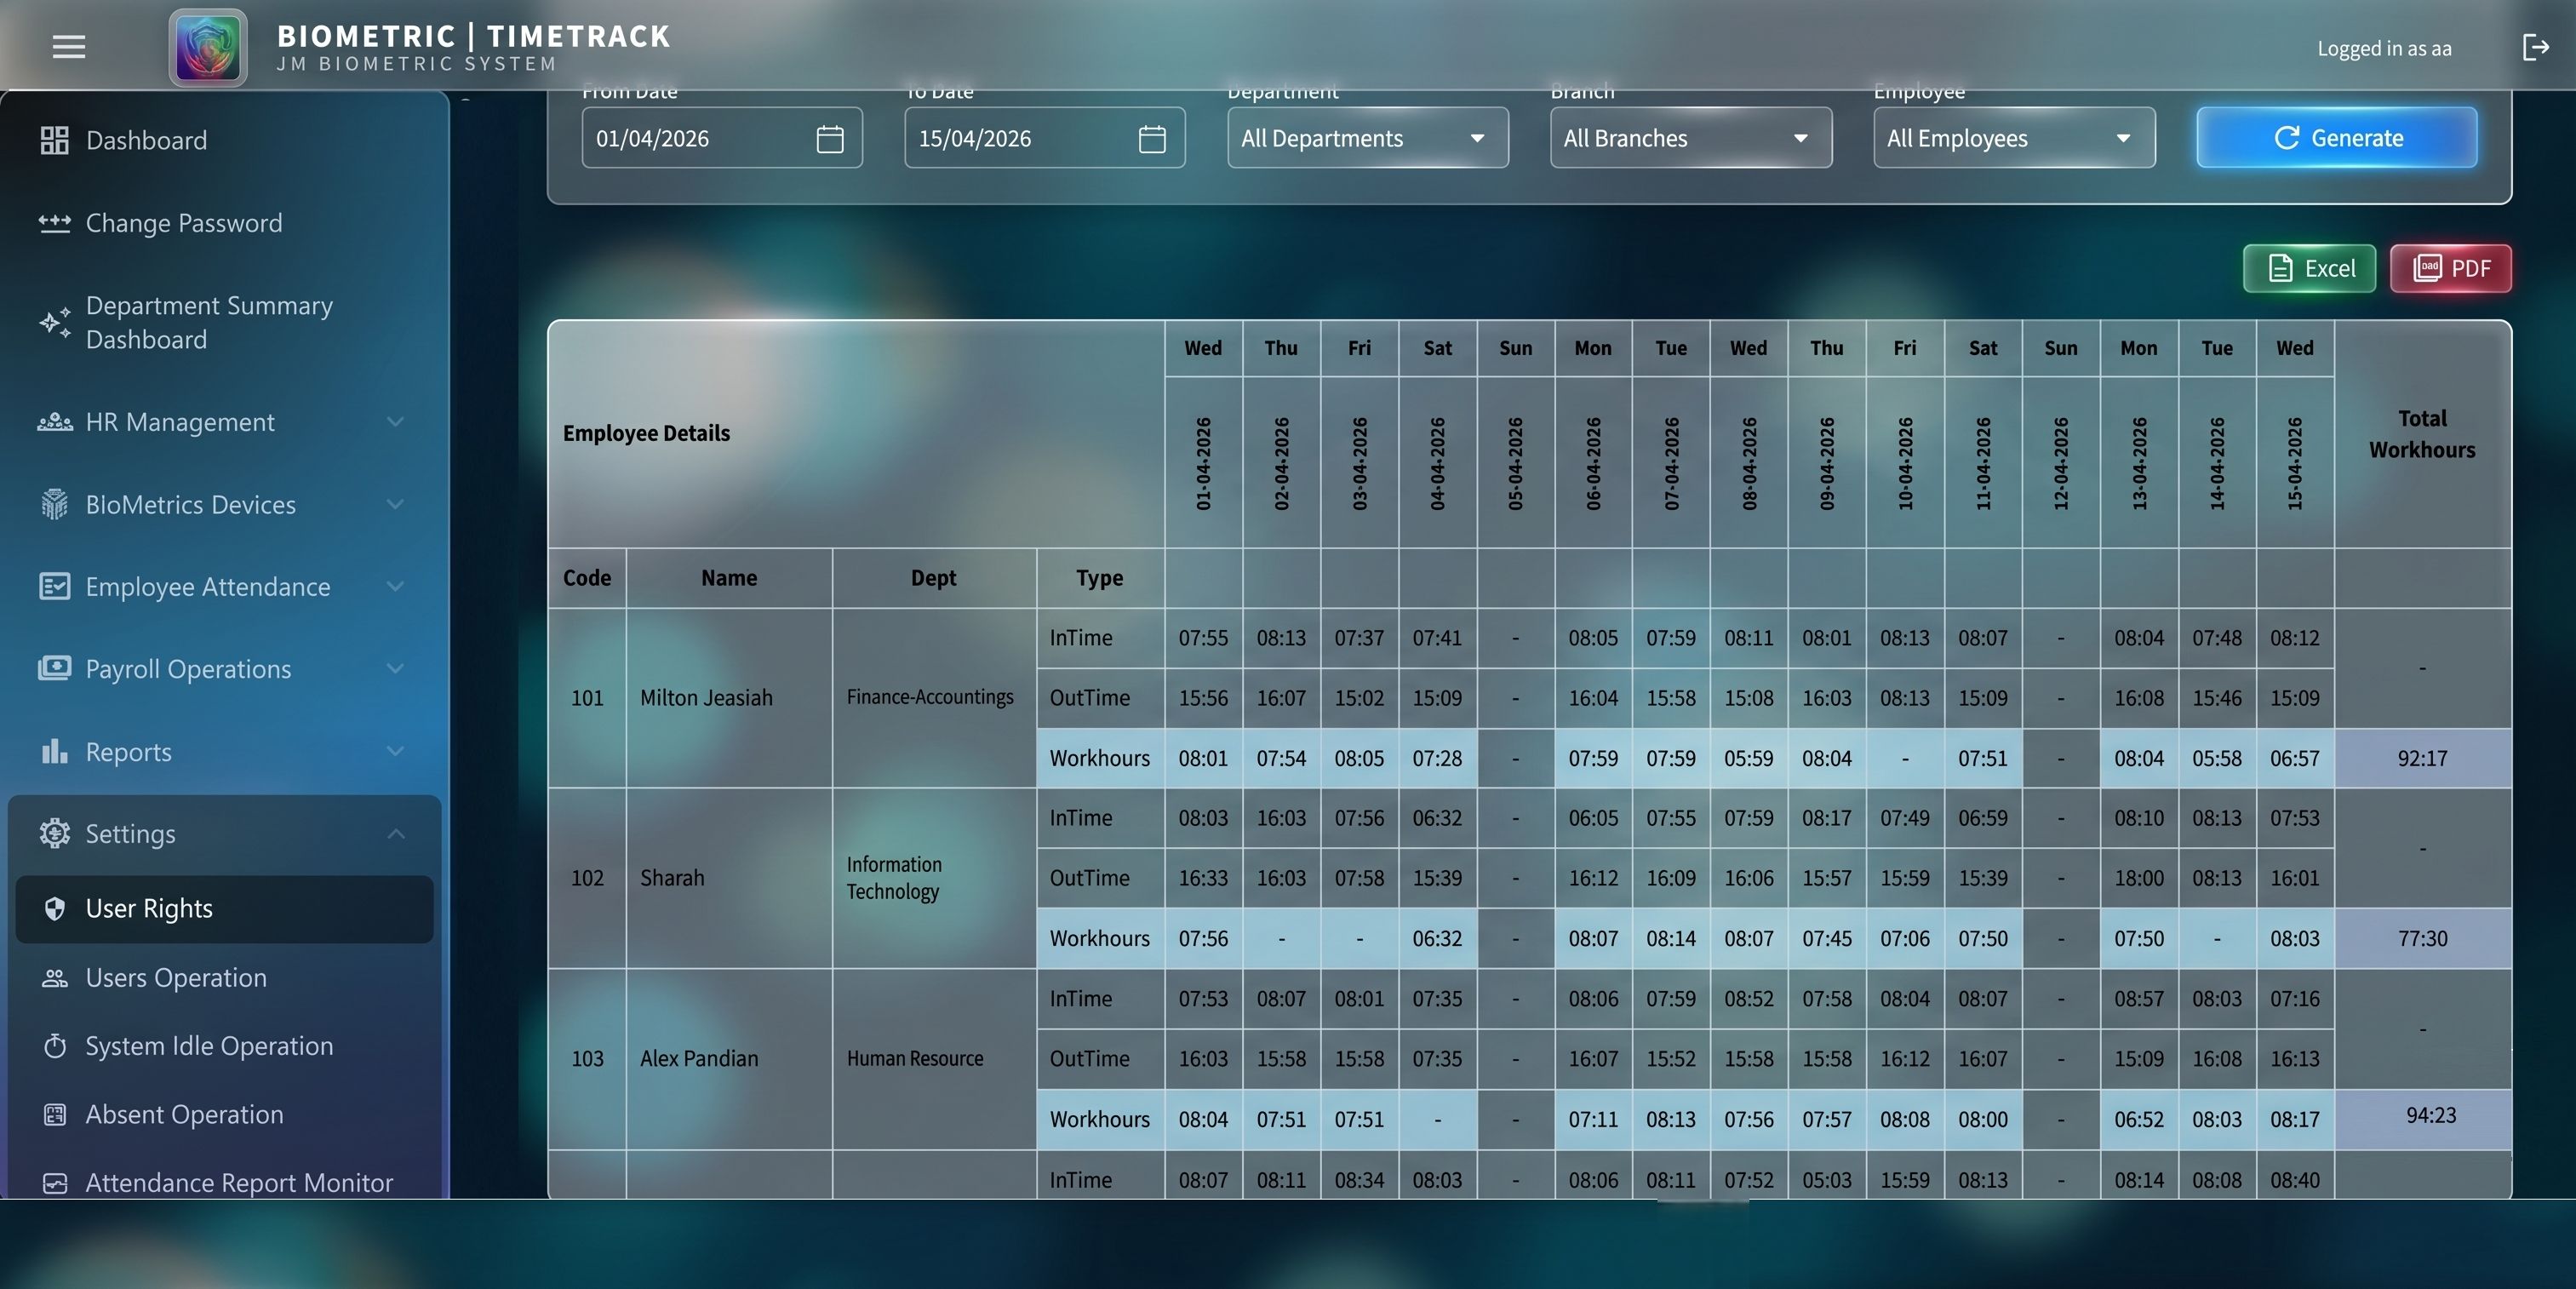
Task: Click the Excel file icon
Action: click(x=2280, y=268)
